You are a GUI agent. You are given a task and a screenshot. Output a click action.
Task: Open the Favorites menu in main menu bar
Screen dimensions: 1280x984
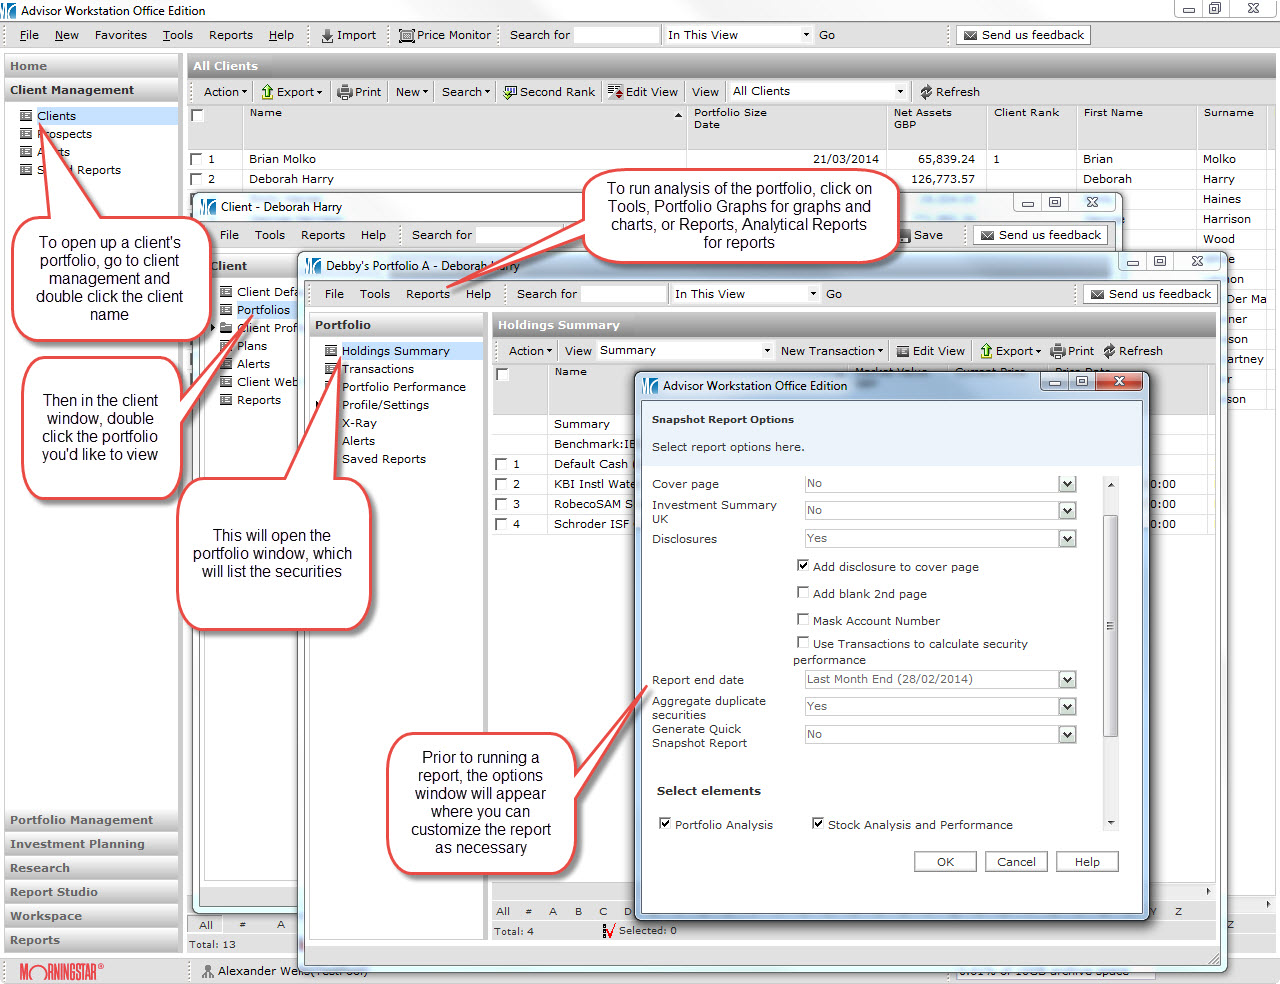pyautogui.click(x=120, y=35)
